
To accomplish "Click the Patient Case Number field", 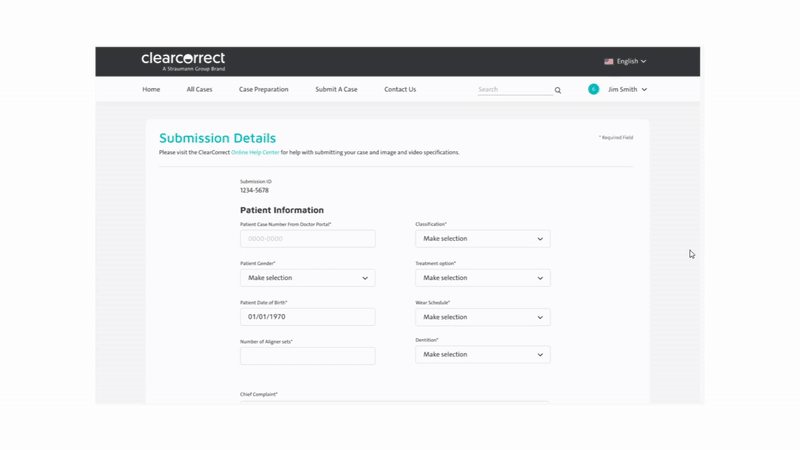I will pos(308,239).
